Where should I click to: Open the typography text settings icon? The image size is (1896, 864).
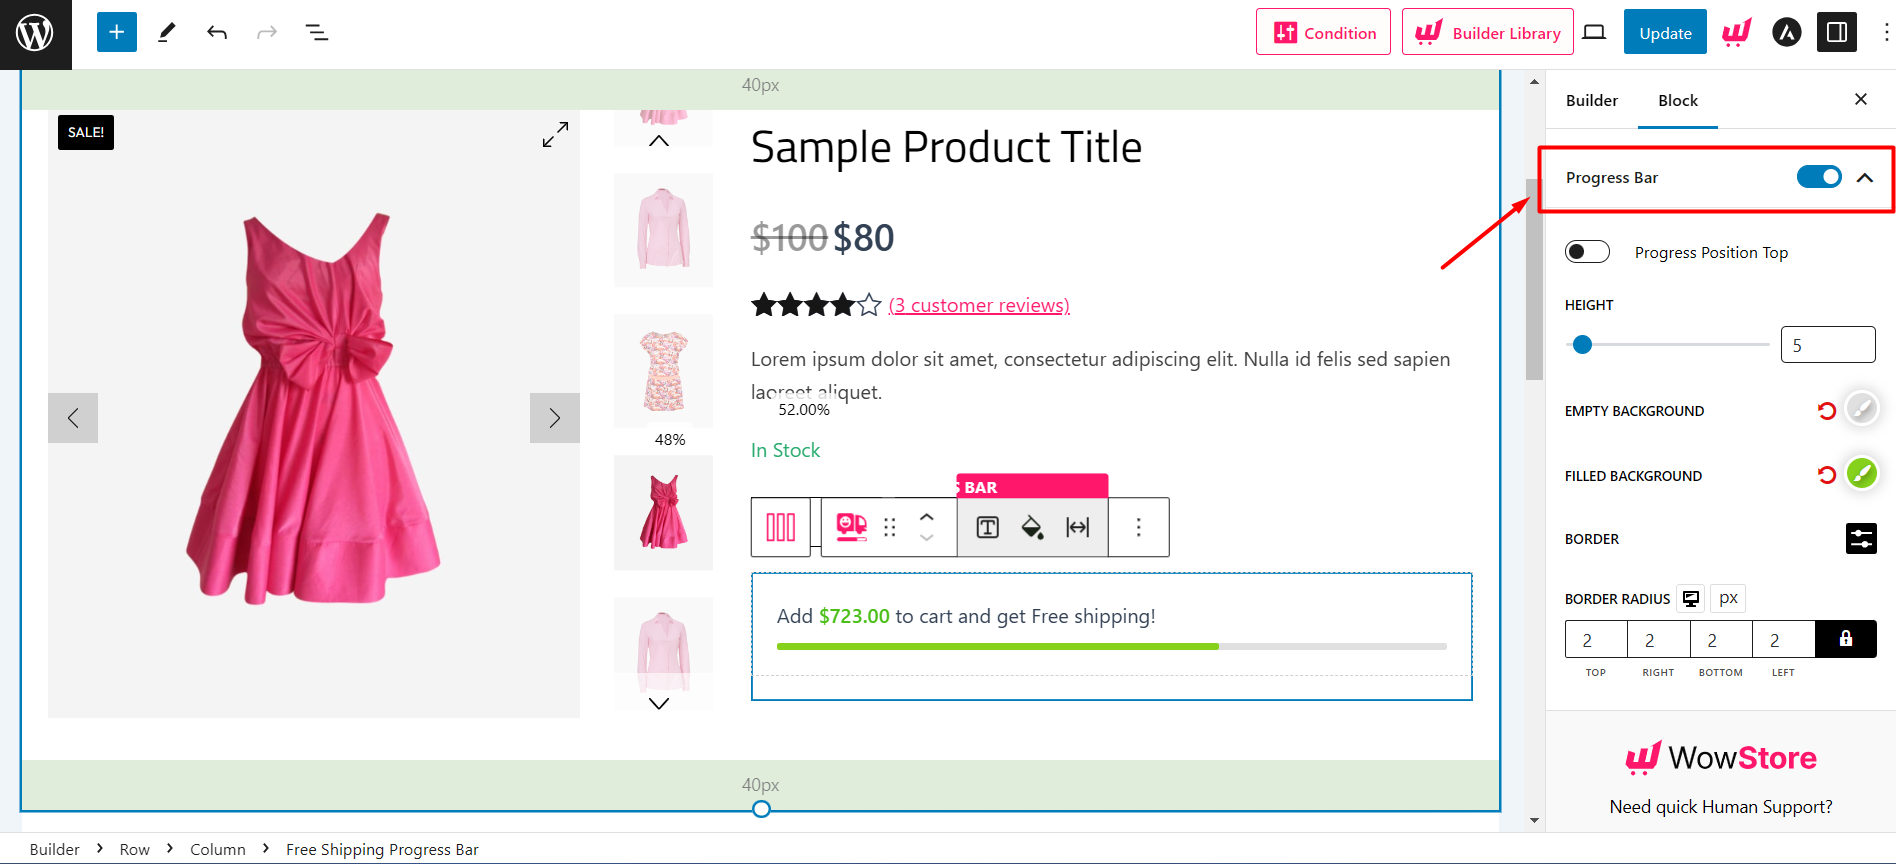click(987, 527)
